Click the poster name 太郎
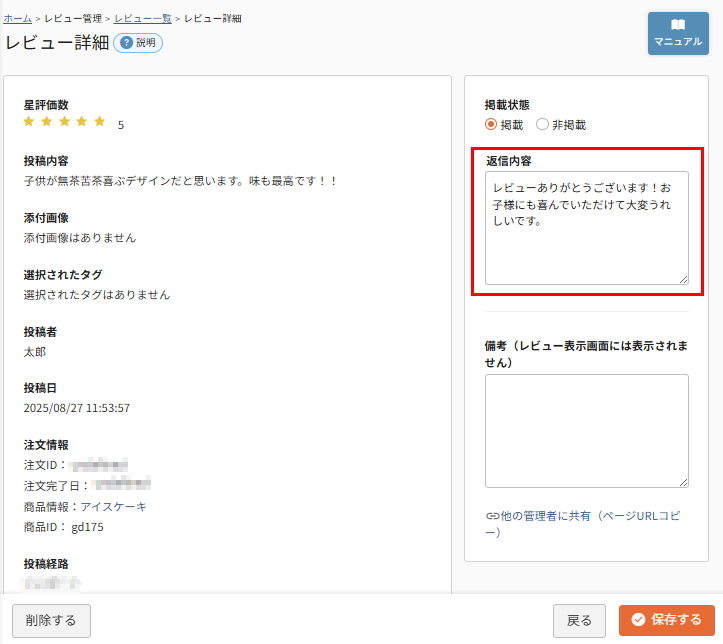The image size is (723, 644). point(35,352)
